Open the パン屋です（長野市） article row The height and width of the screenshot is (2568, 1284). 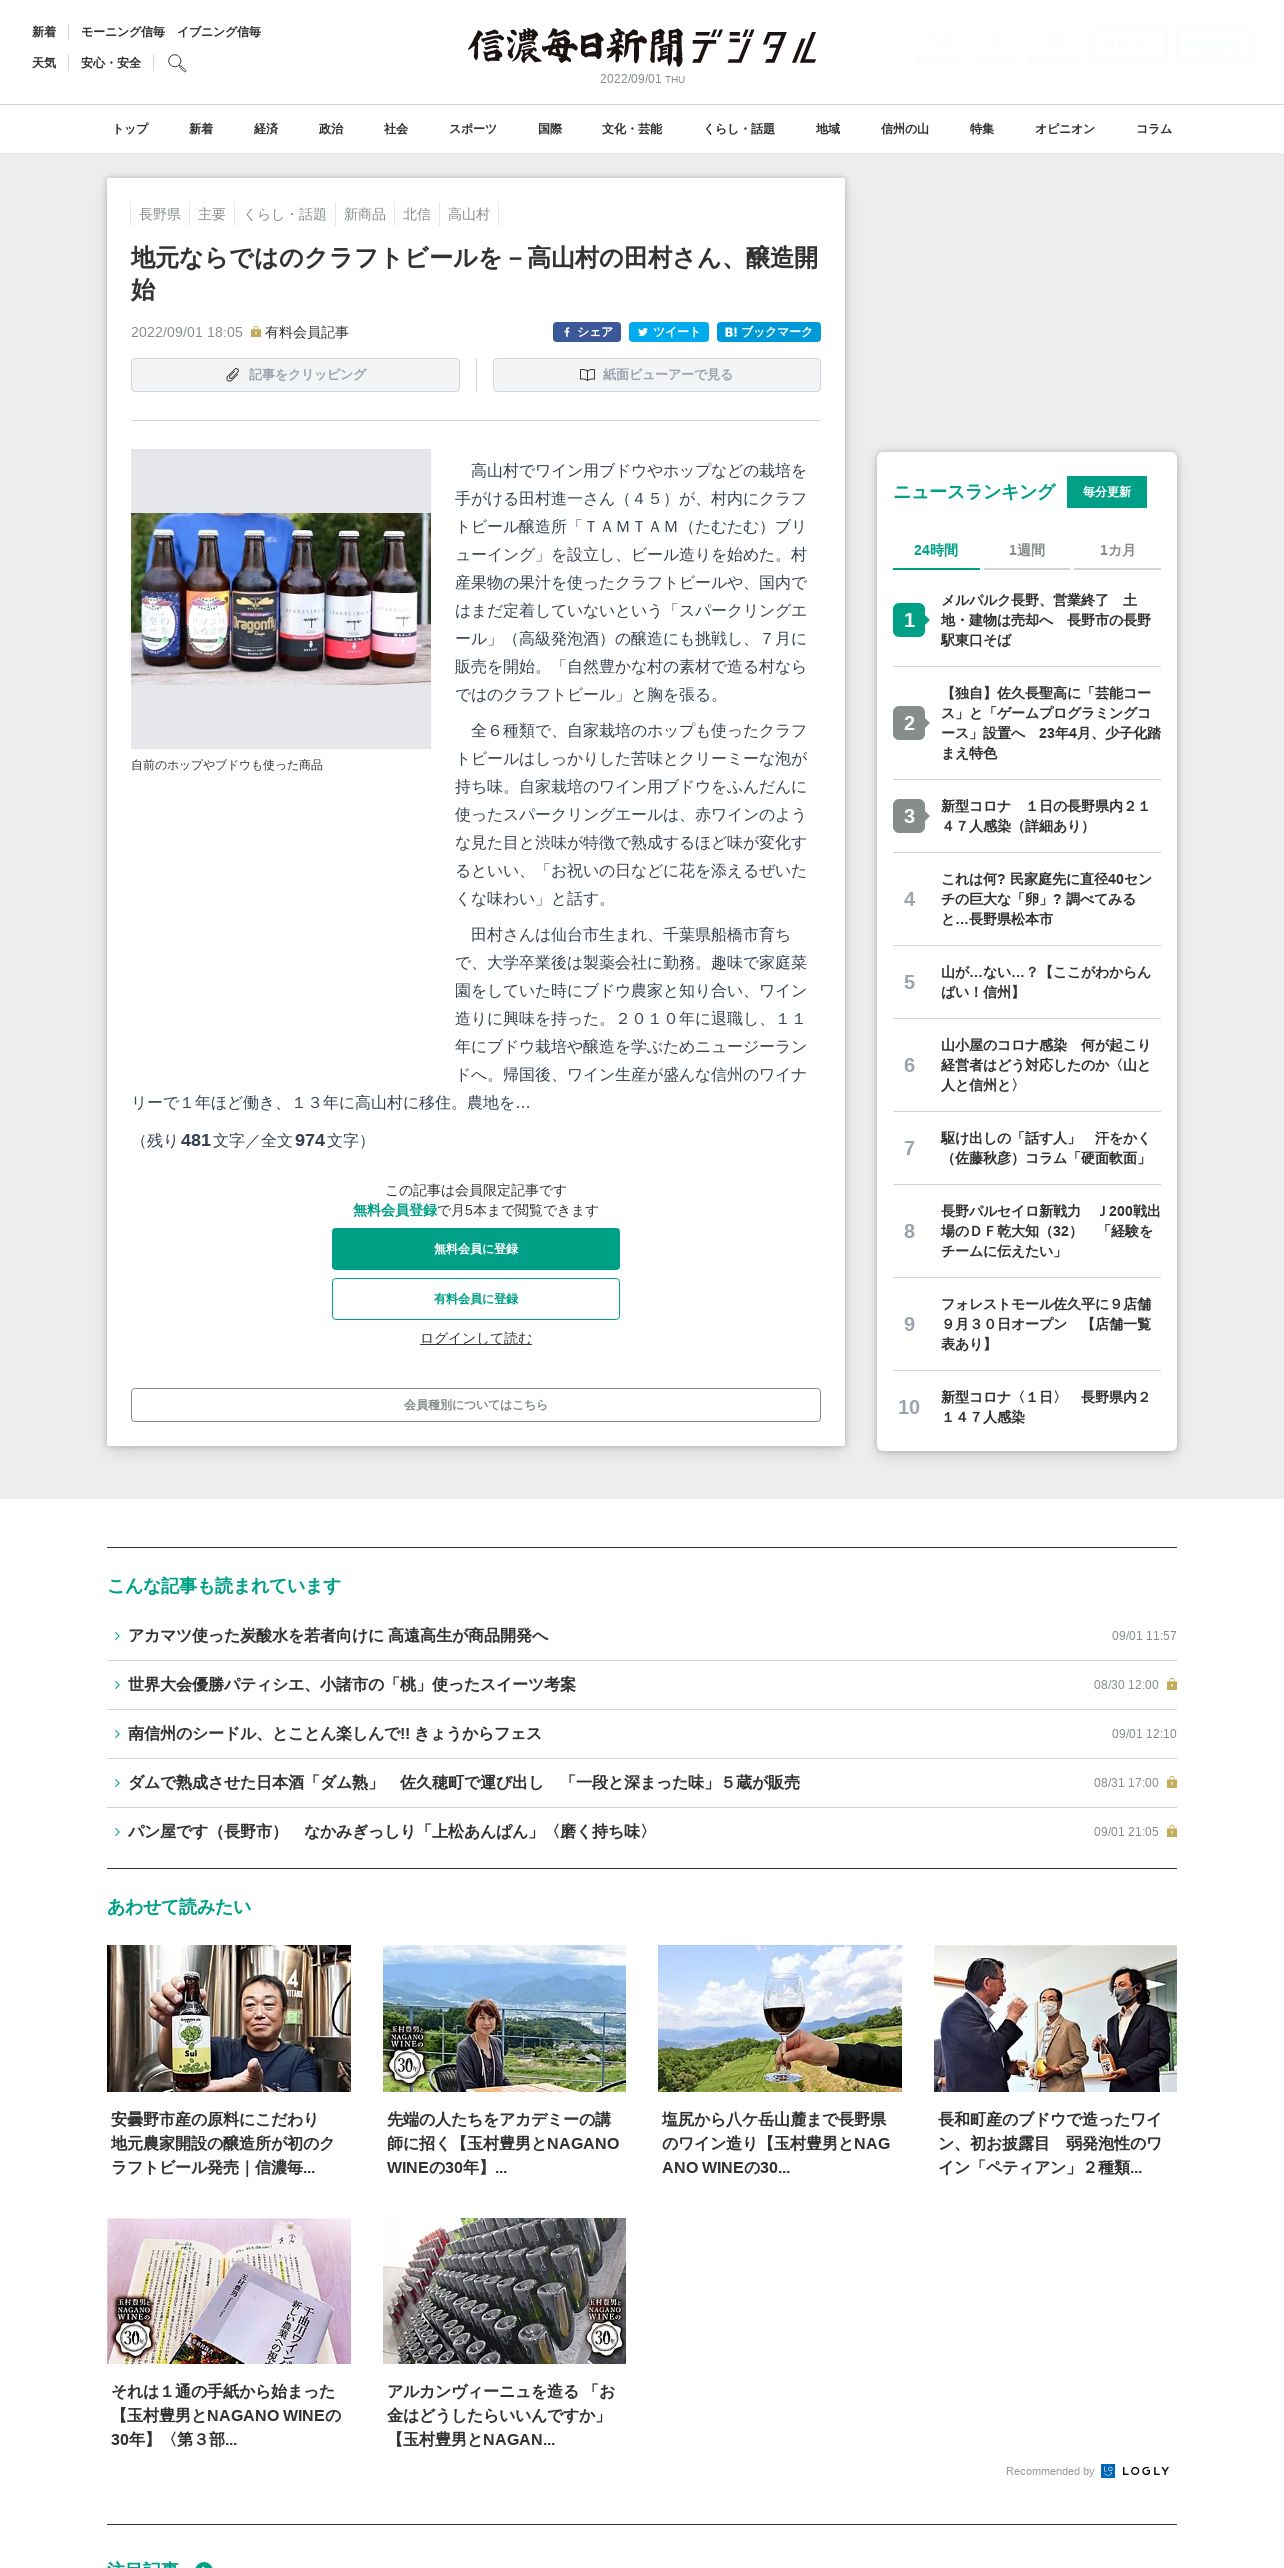click(x=642, y=1832)
